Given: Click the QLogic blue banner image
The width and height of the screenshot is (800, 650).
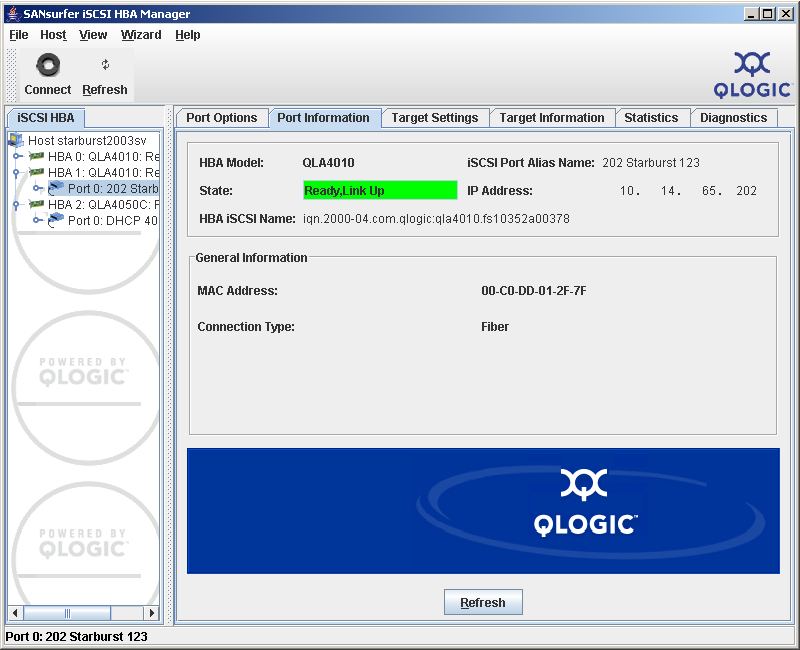Looking at the screenshot, I should pos(483,511).
